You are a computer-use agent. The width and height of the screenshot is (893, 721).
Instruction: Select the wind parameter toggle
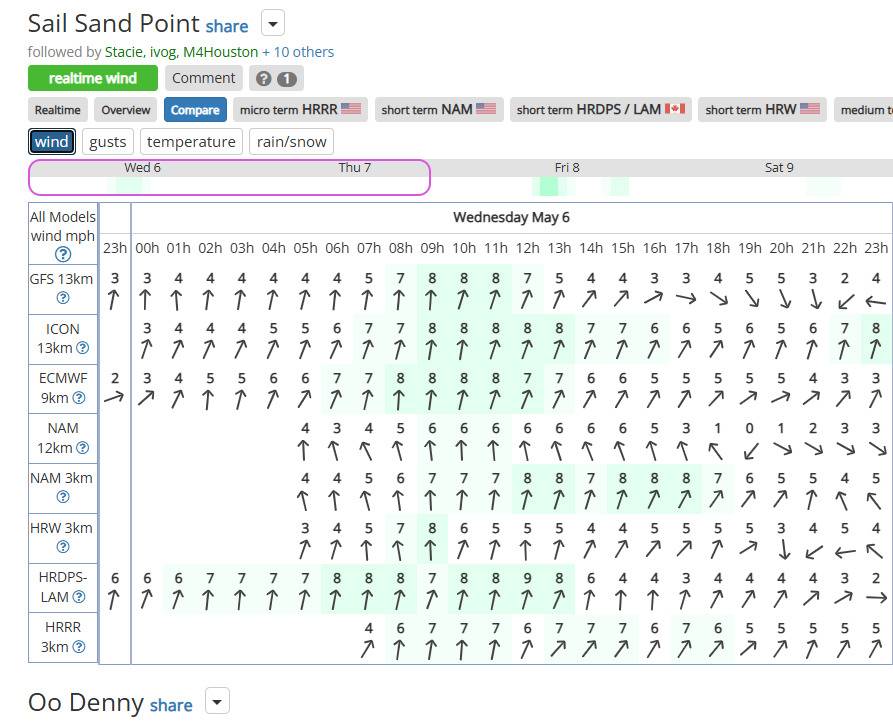(52, 142)
